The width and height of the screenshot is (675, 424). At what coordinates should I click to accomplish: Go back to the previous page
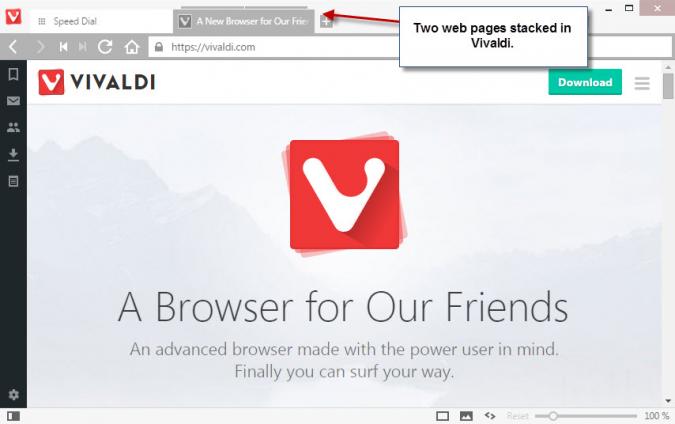tap(13, 46)
